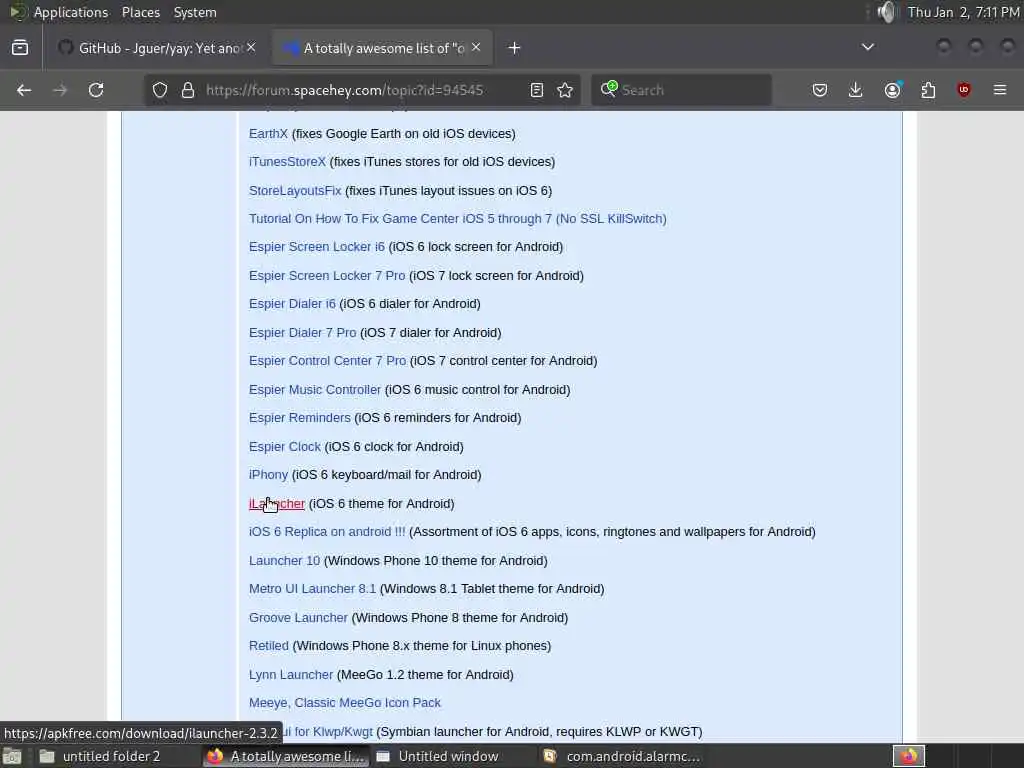Click Firefox workspace icon in bottom panel

(909, 756)
